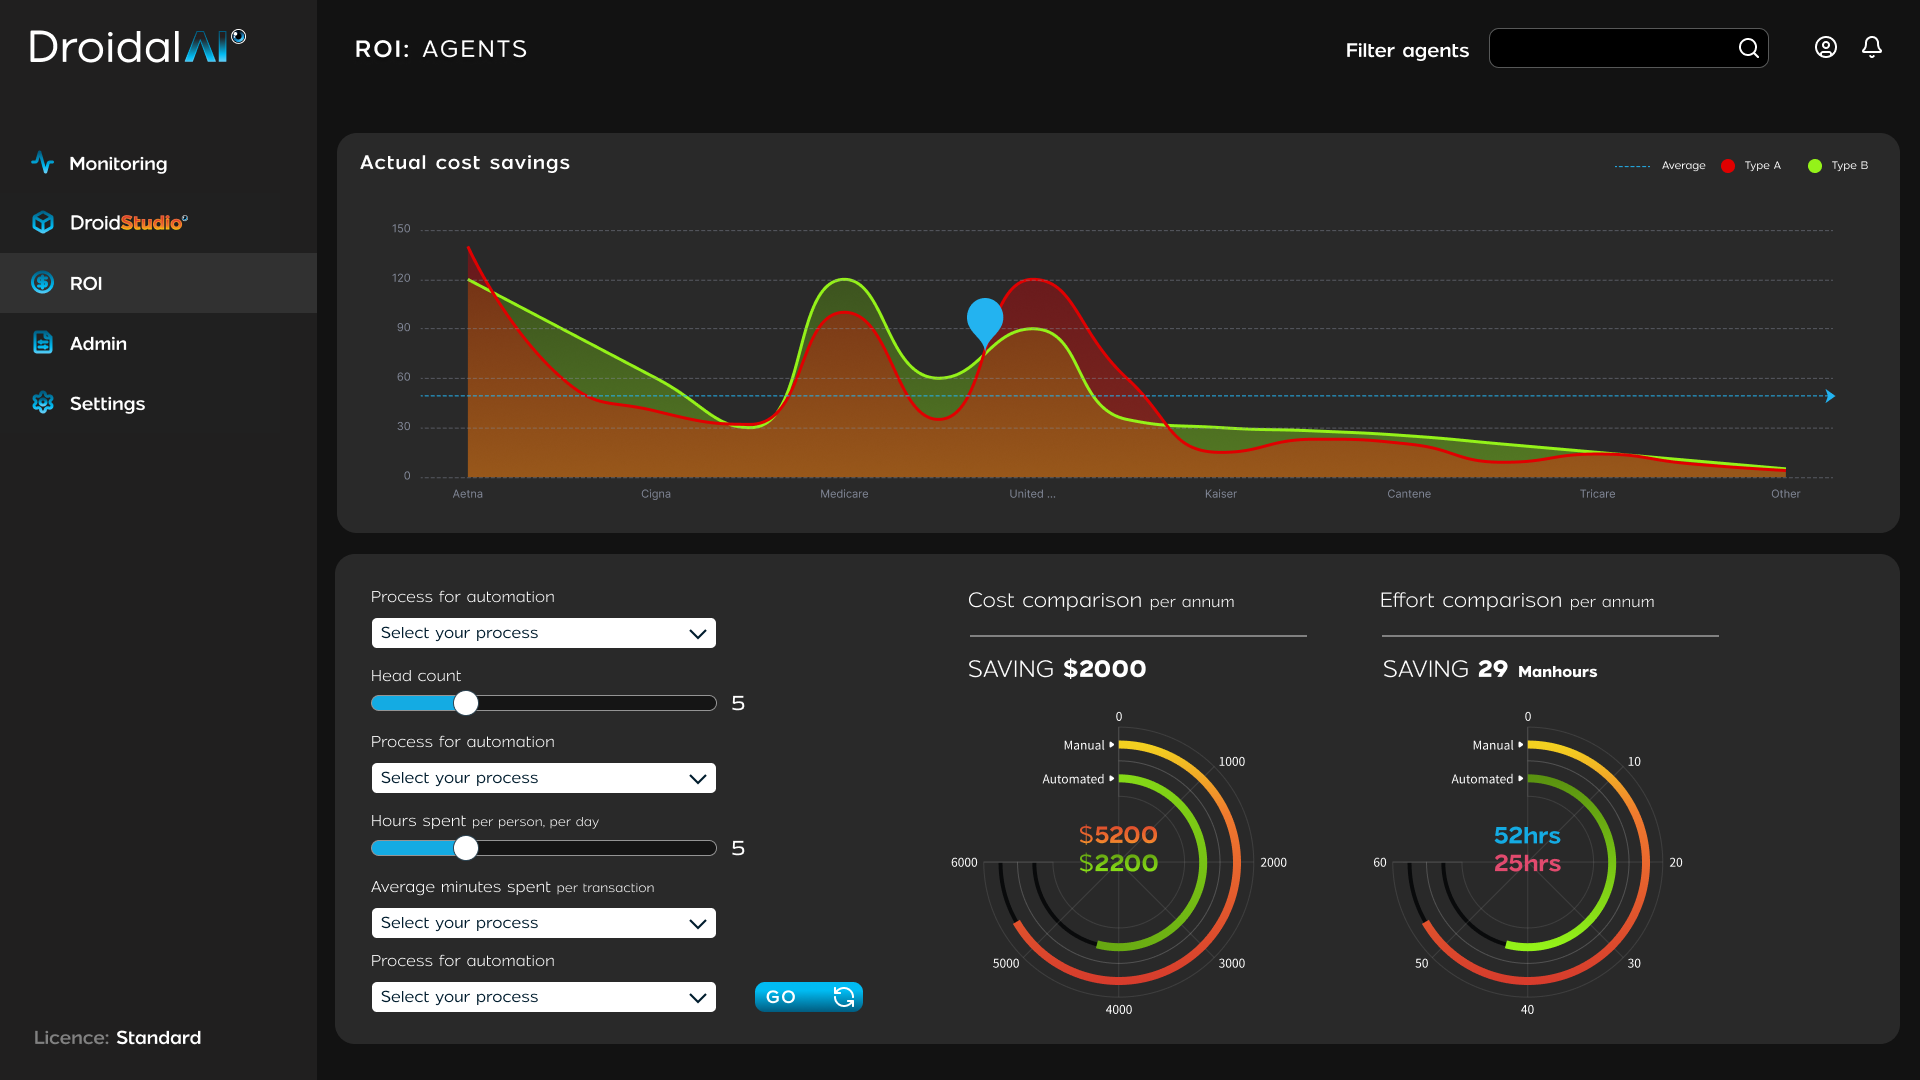Expand the dropdown beside GO button
Viewport: 1920px width, 1080px height.
543,997
